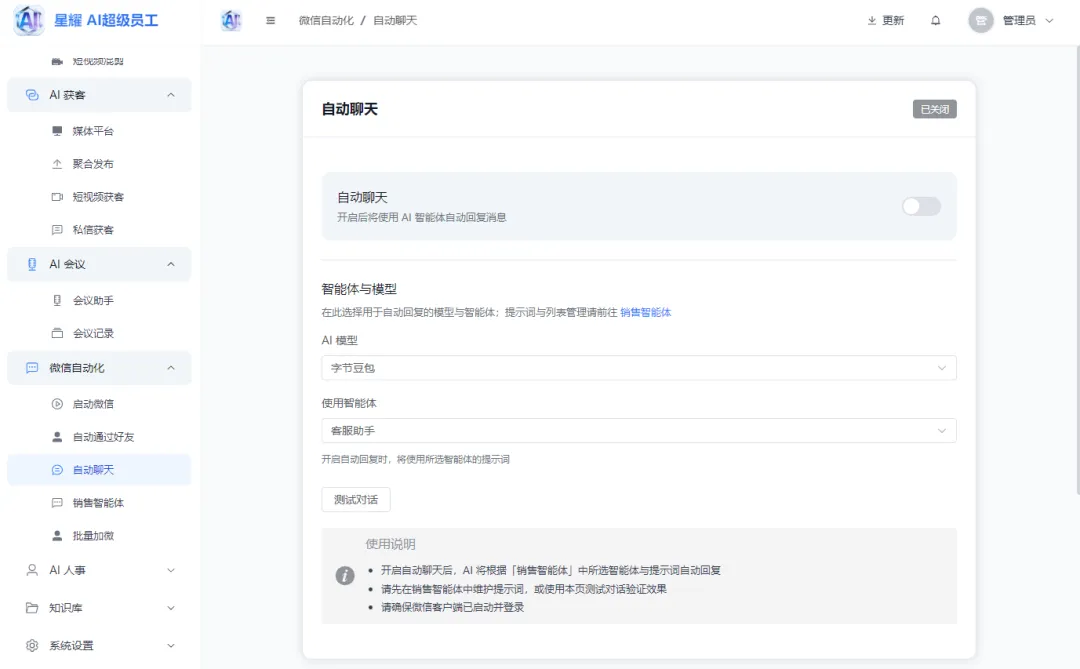Open 短视频获客 via its sidebar icon

click(58, 196)
